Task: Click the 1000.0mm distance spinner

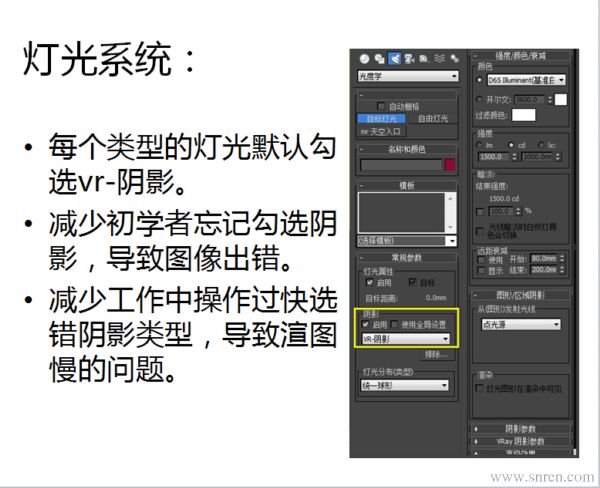Action: [x=558, y=157]
